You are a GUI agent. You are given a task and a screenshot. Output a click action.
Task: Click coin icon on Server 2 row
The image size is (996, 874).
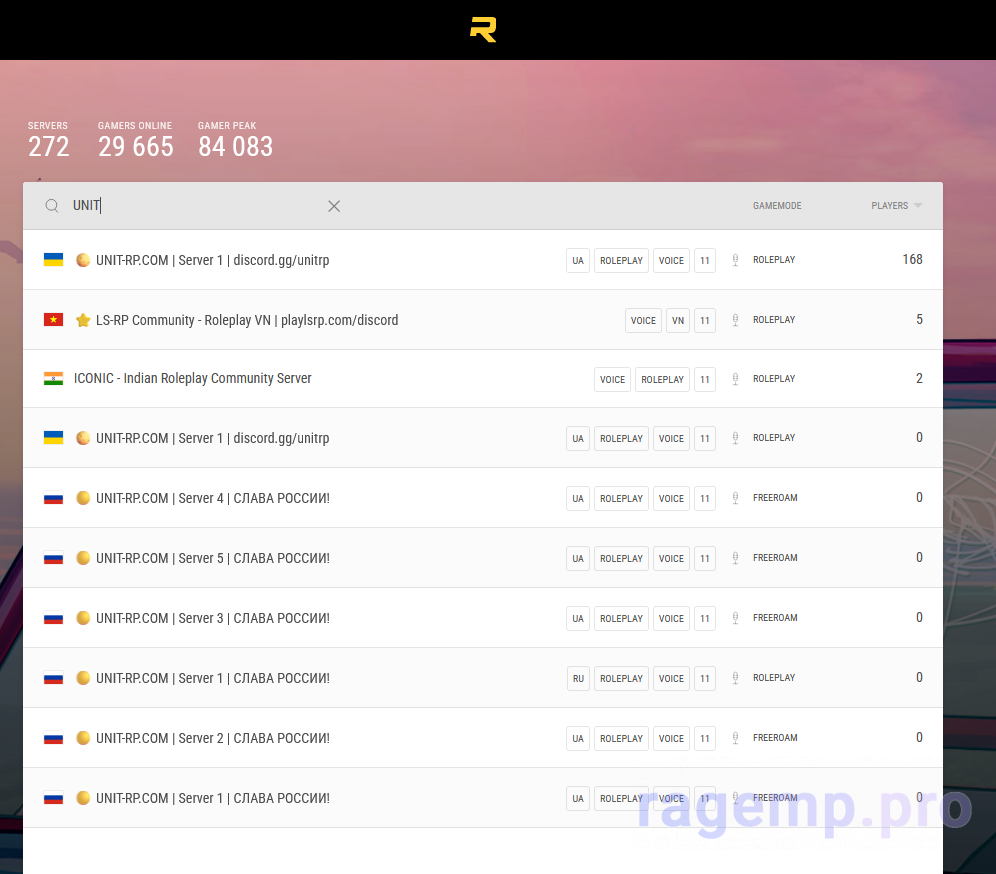(83, 738)
